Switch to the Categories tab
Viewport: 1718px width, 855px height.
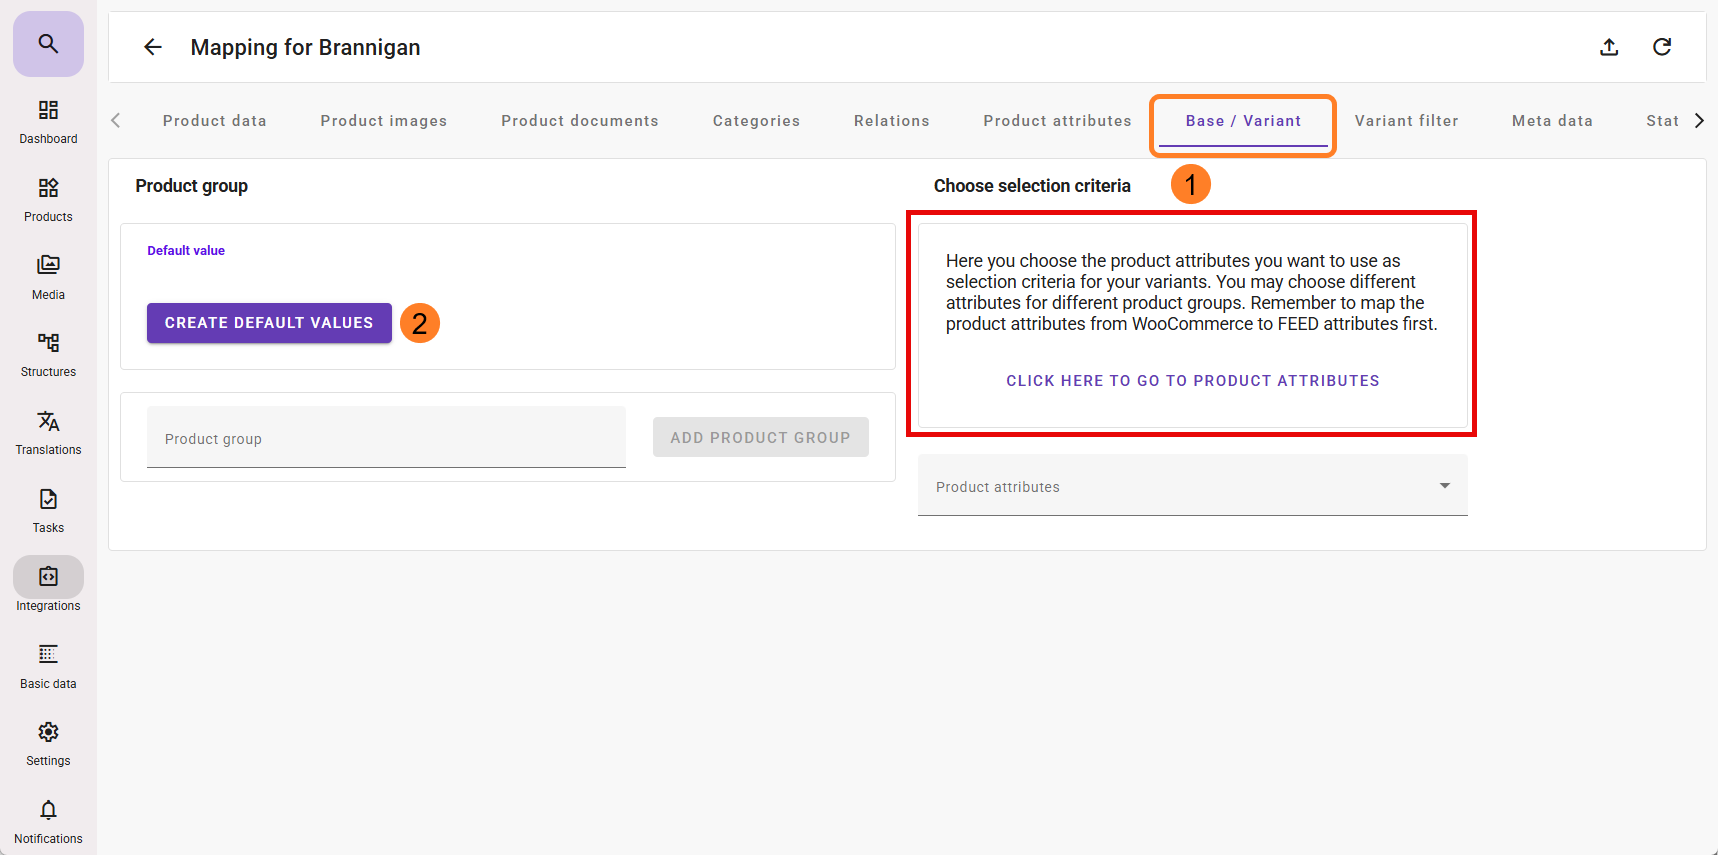(756, 121)
